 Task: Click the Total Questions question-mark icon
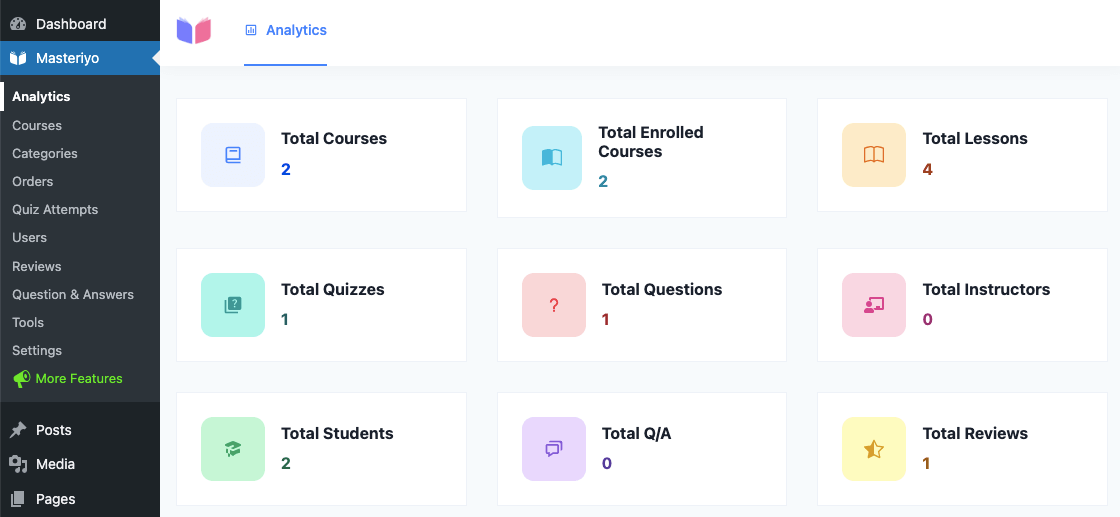coord(554,305)
